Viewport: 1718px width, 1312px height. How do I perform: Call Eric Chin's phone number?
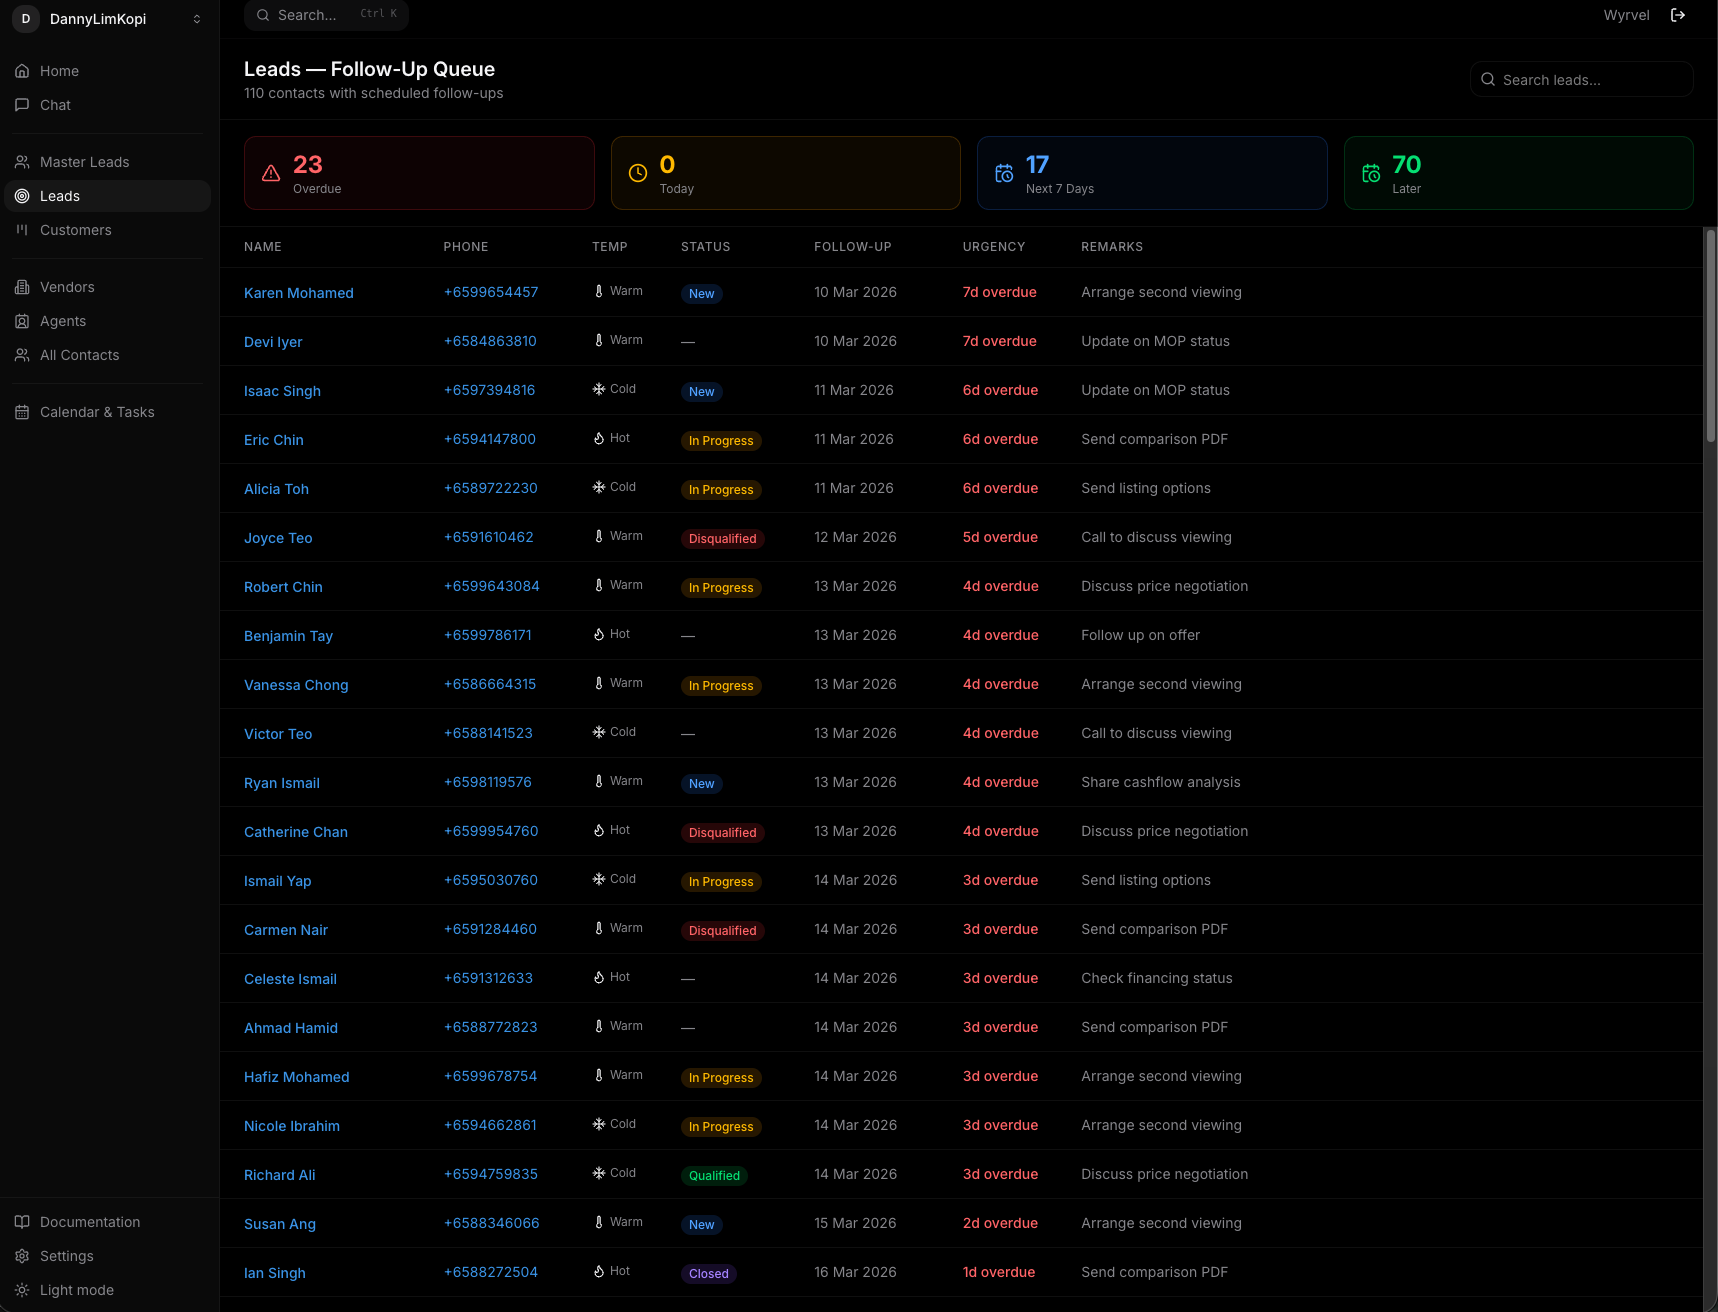[x=489, y=439]
